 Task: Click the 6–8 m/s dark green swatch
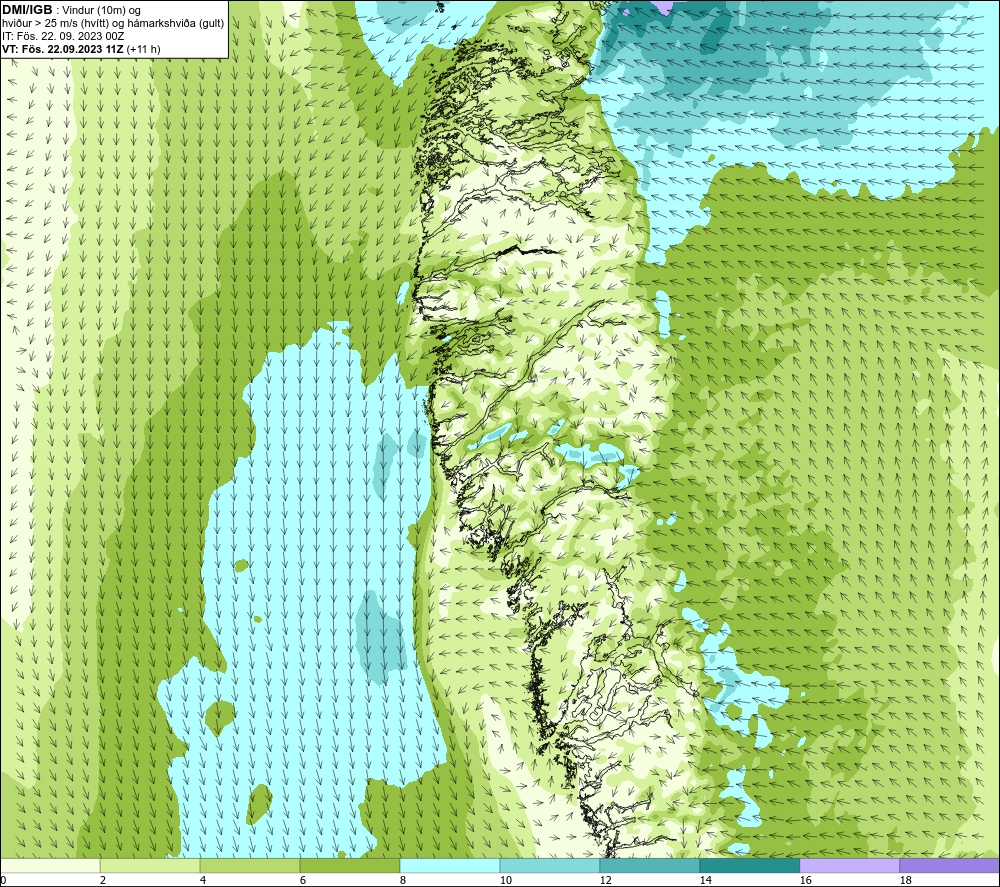pos(350,865)
